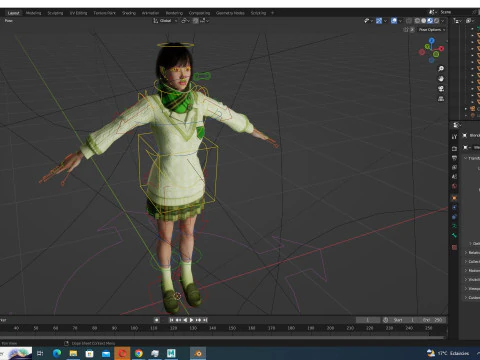The height and width of the screenshot is (360, 480).
Task: Click the red X axis on navigation gizmo
Action: pos(441,49)
